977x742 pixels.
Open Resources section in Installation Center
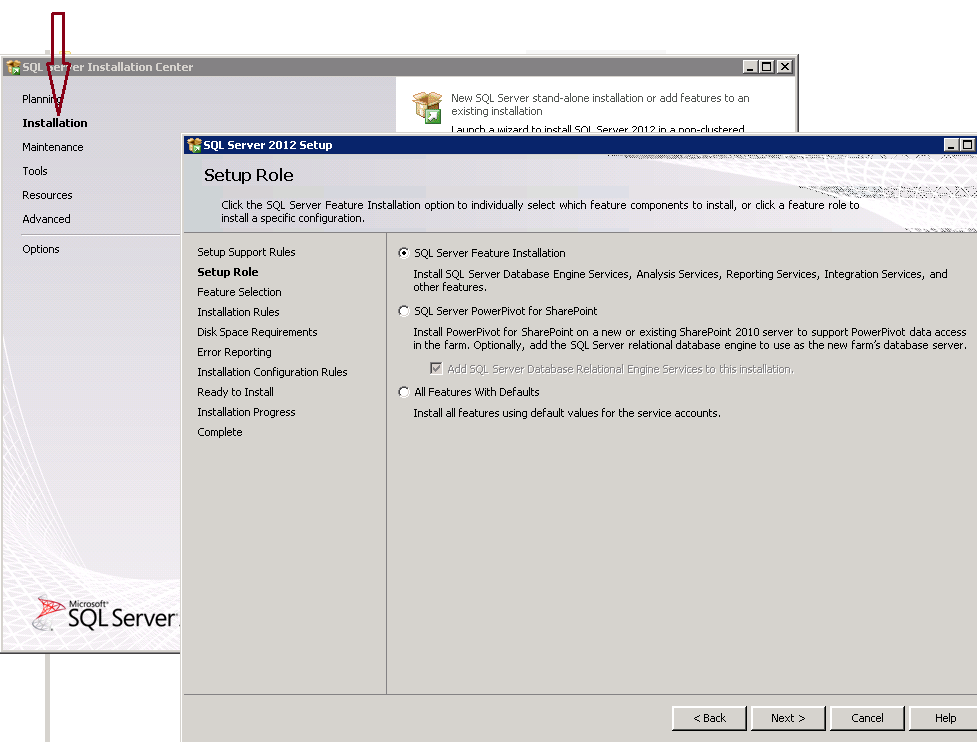47,195
